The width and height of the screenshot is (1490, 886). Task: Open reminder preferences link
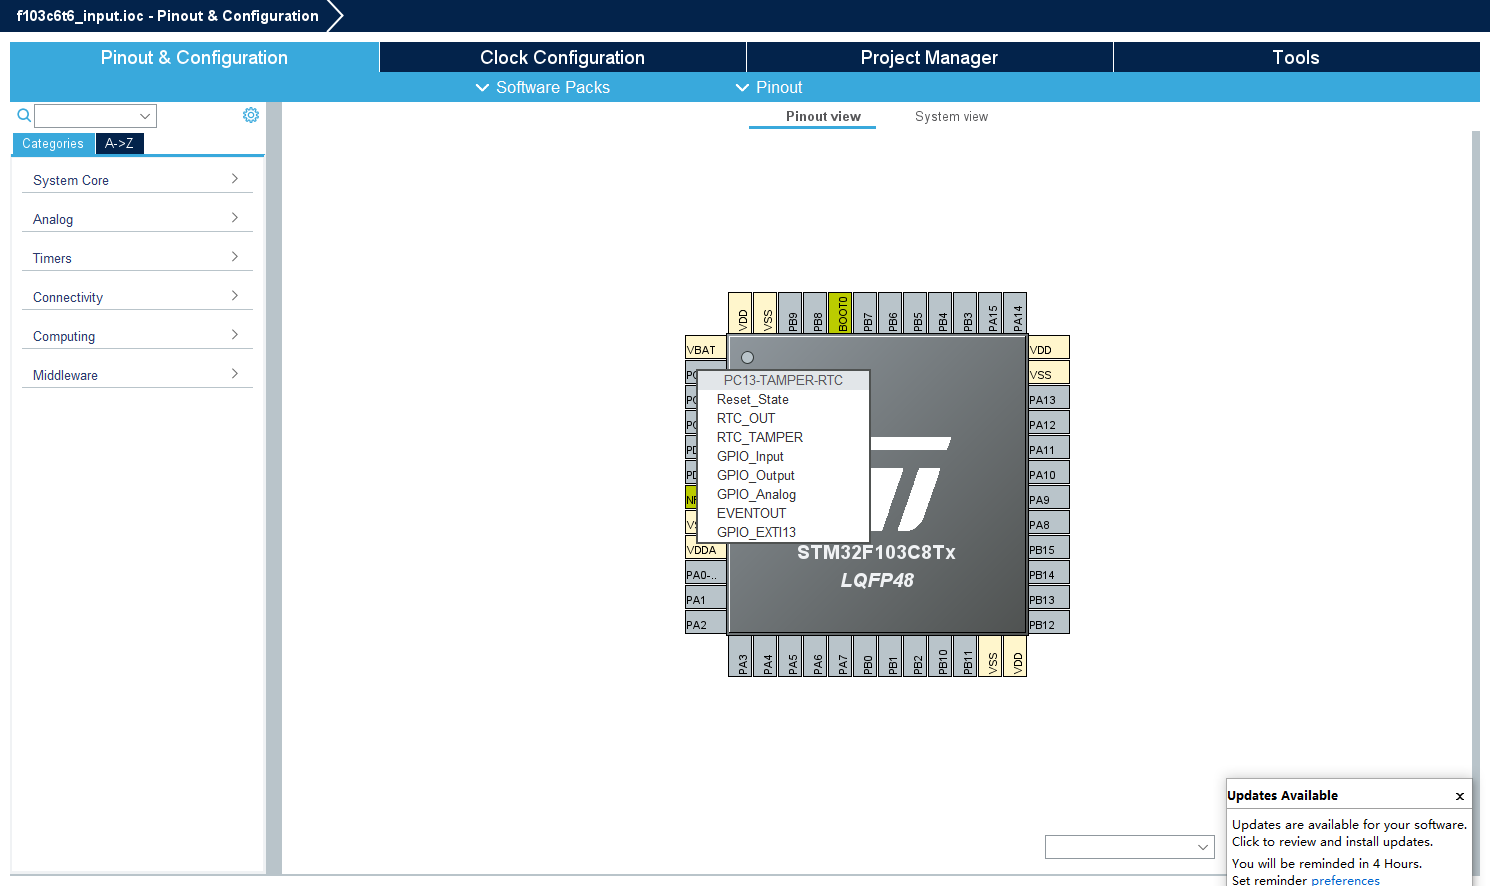point(1345,880)
